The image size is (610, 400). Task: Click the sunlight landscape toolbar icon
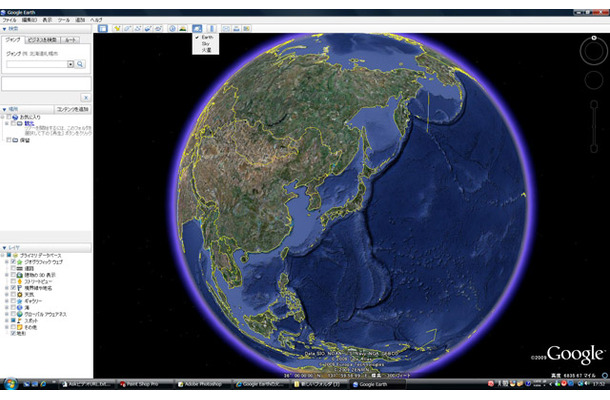[x=183, y=28]
